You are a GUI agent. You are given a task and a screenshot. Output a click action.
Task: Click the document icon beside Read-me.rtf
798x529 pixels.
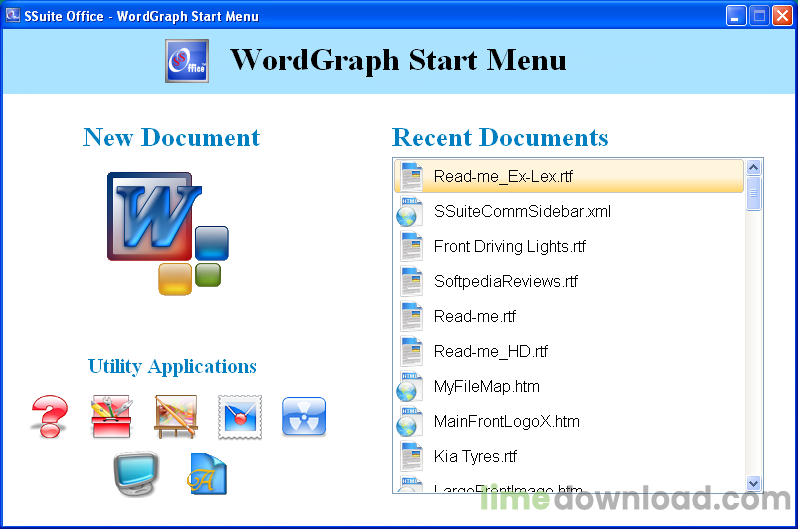[411, 316]
